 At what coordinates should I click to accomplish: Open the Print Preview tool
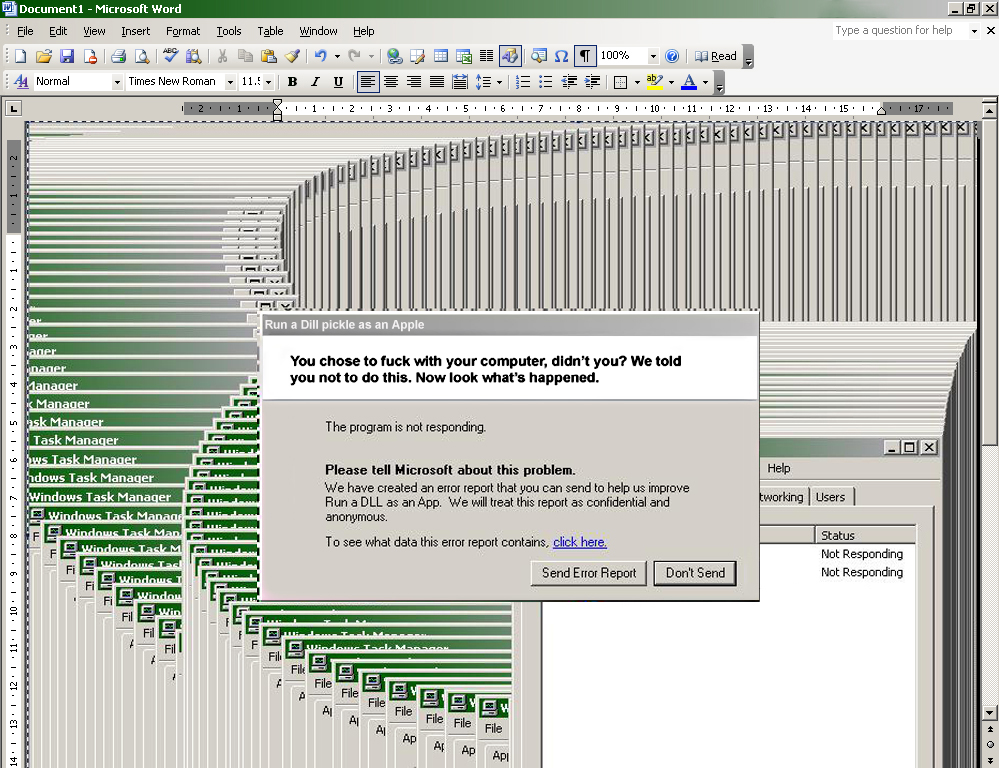point(142,57)
